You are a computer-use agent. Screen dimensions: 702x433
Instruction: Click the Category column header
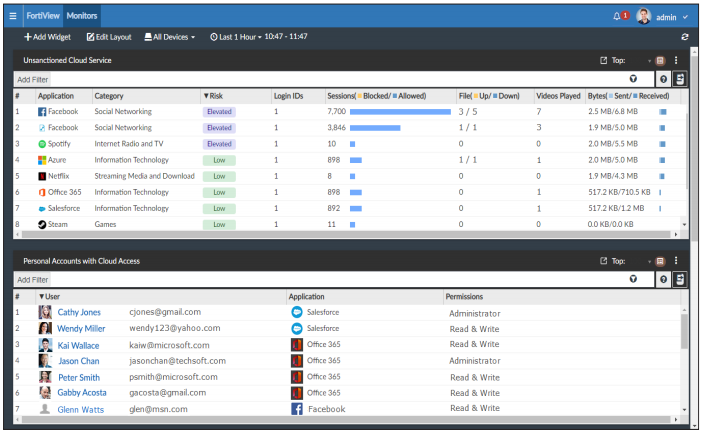[x=109, y=96]
